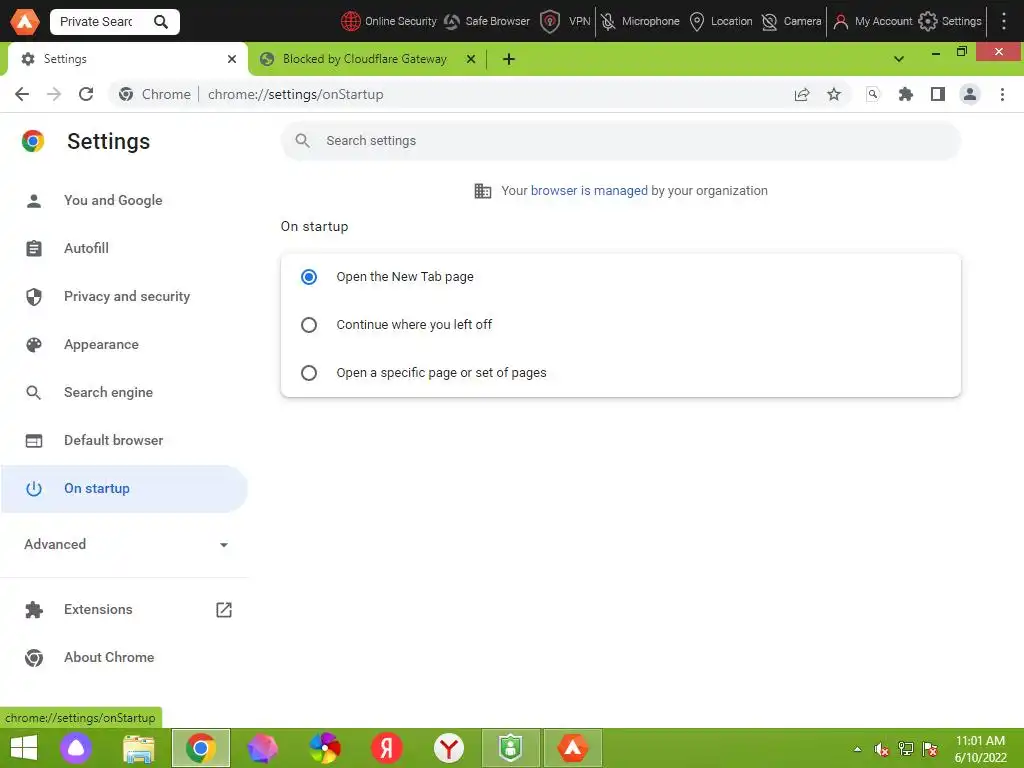Select 'Open the New Tab page' option
1024x768 pixels.
coord(309,277)
